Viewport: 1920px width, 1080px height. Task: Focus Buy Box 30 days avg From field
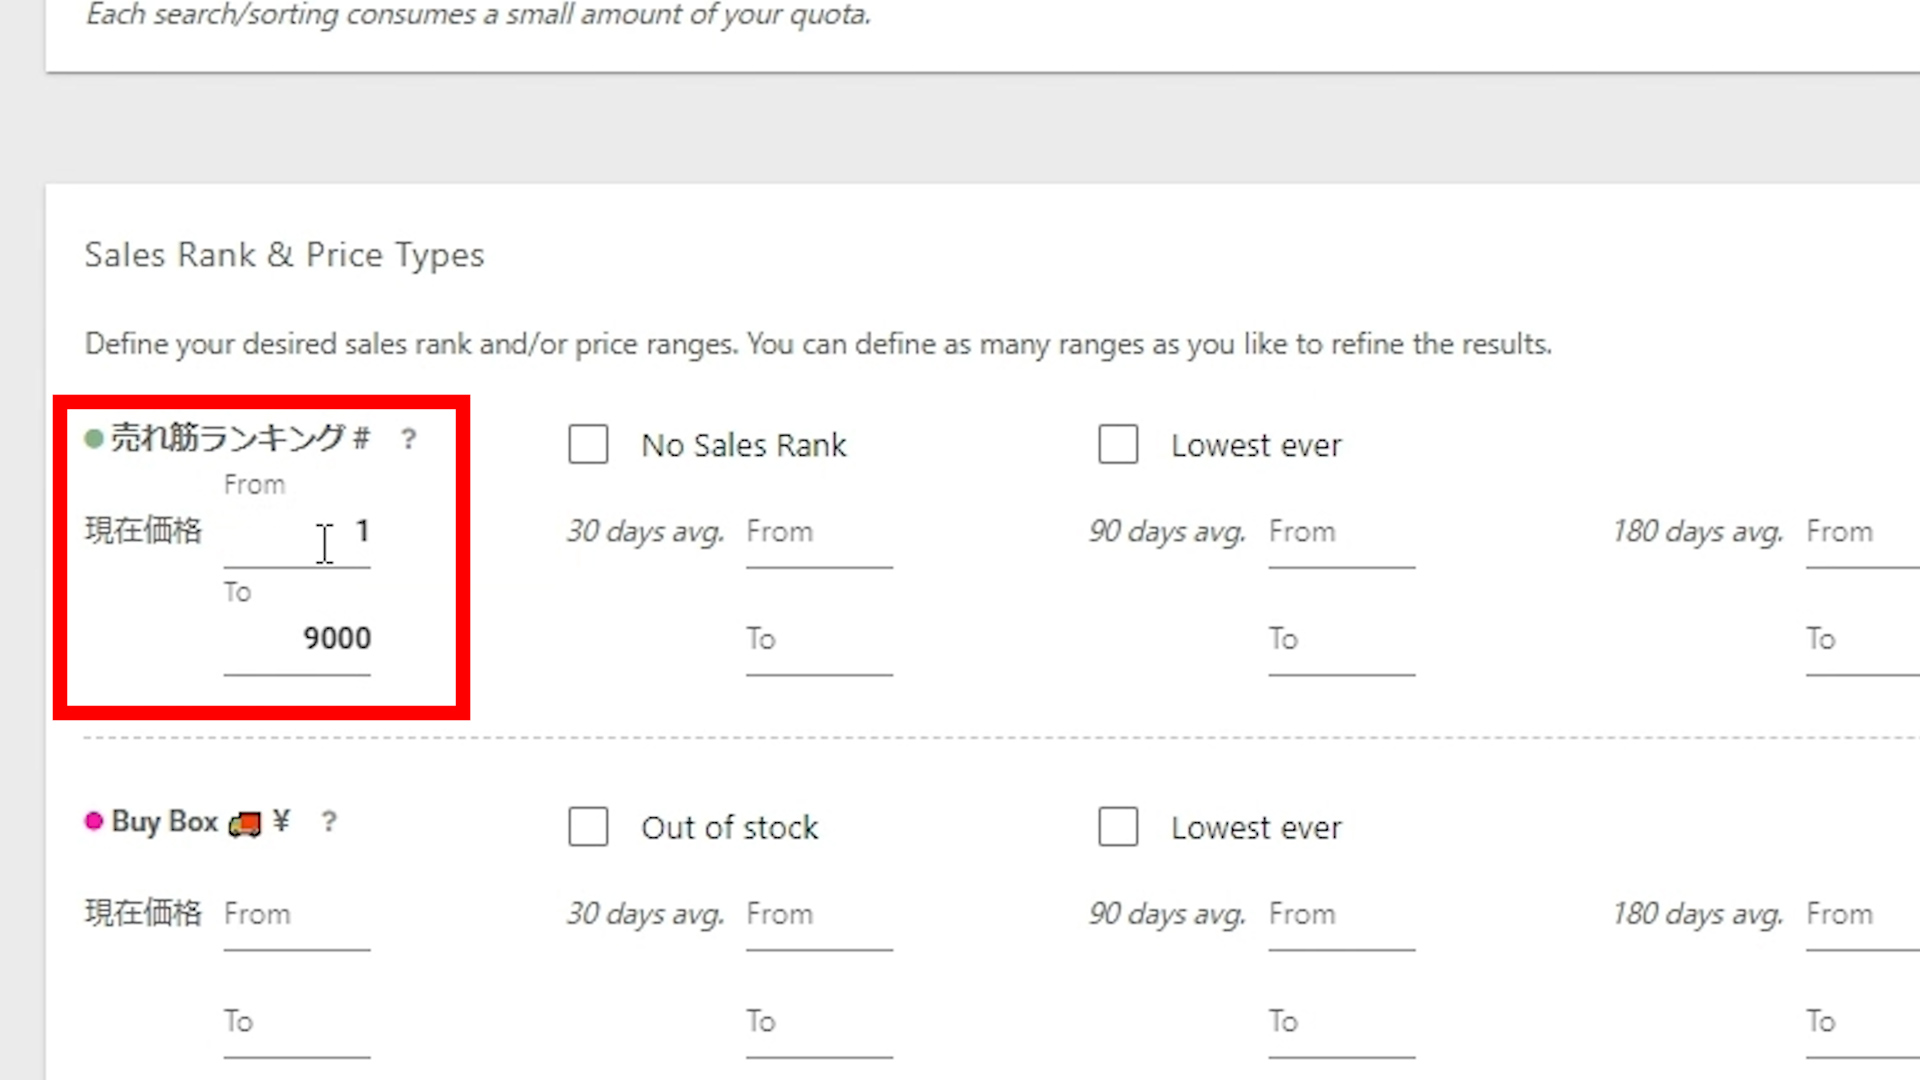click(x=819, y=916)
